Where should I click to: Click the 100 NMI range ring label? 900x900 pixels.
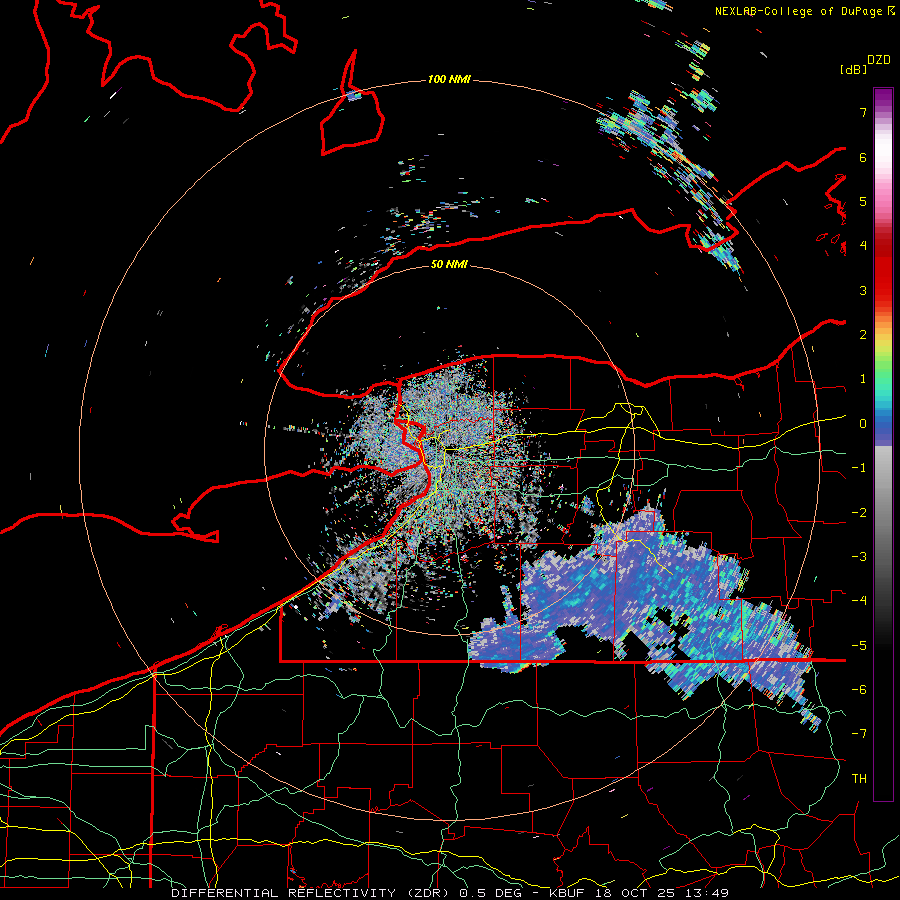(x=449, y=79)
